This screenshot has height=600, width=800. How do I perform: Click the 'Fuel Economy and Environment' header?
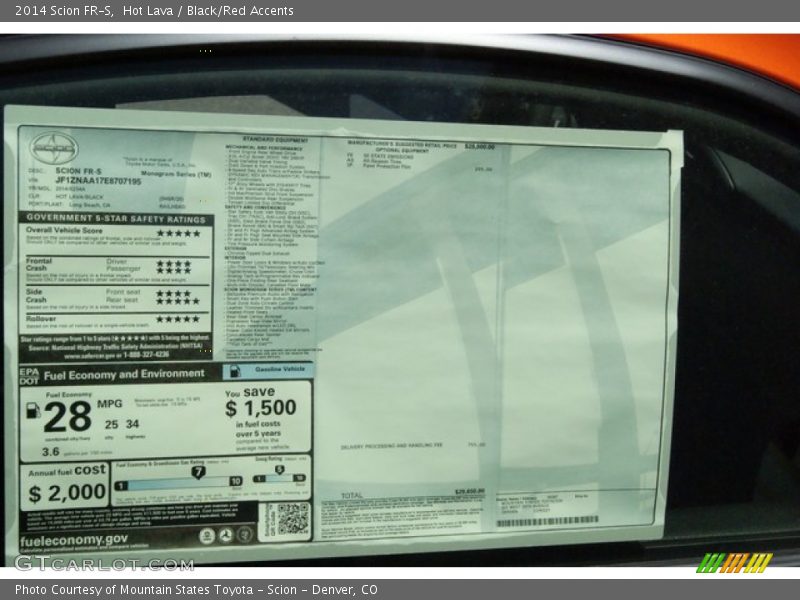tap(124, 374)
